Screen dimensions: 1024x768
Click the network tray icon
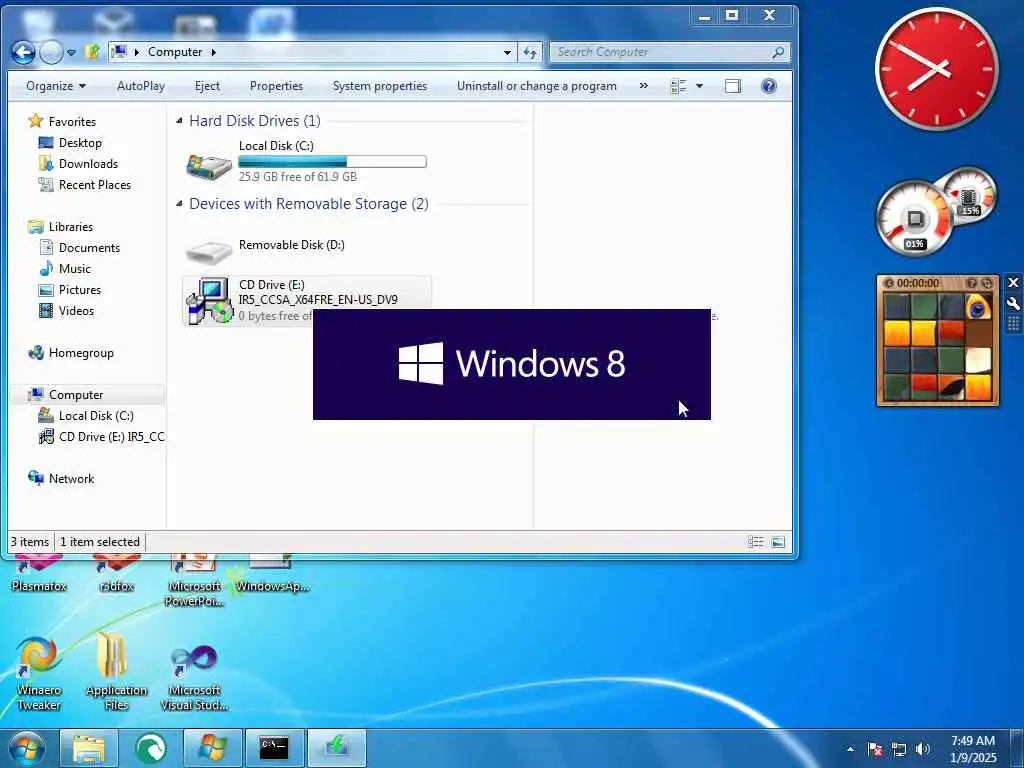[899, 749]
